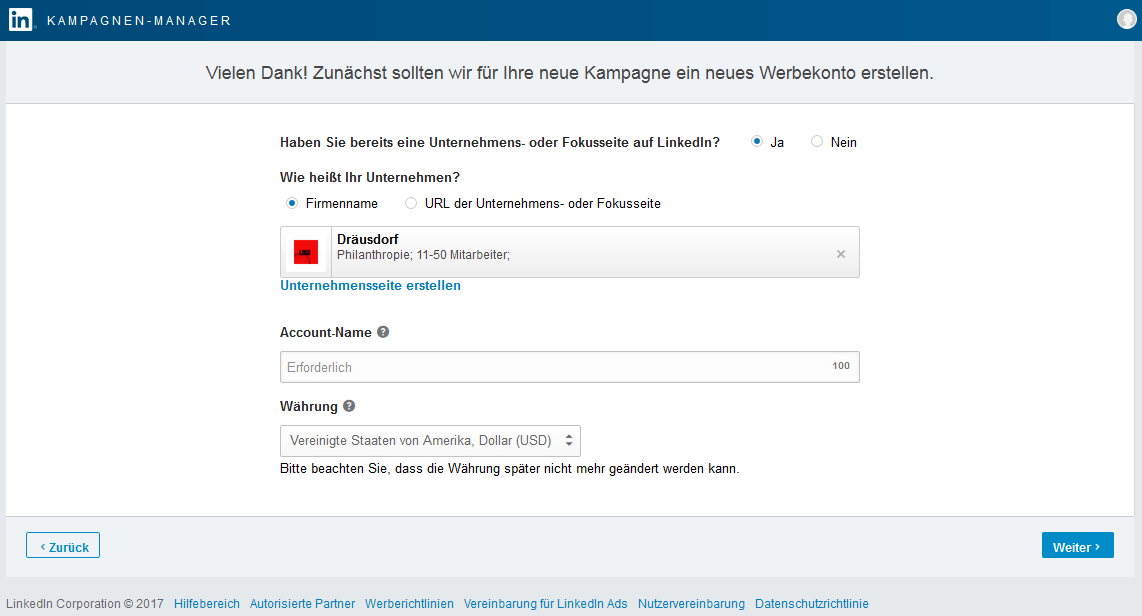Open the Nutzervereinbarung footer link
This screenshot has height=616, width=1142.
pyautogui.click(x=691, y=604)
